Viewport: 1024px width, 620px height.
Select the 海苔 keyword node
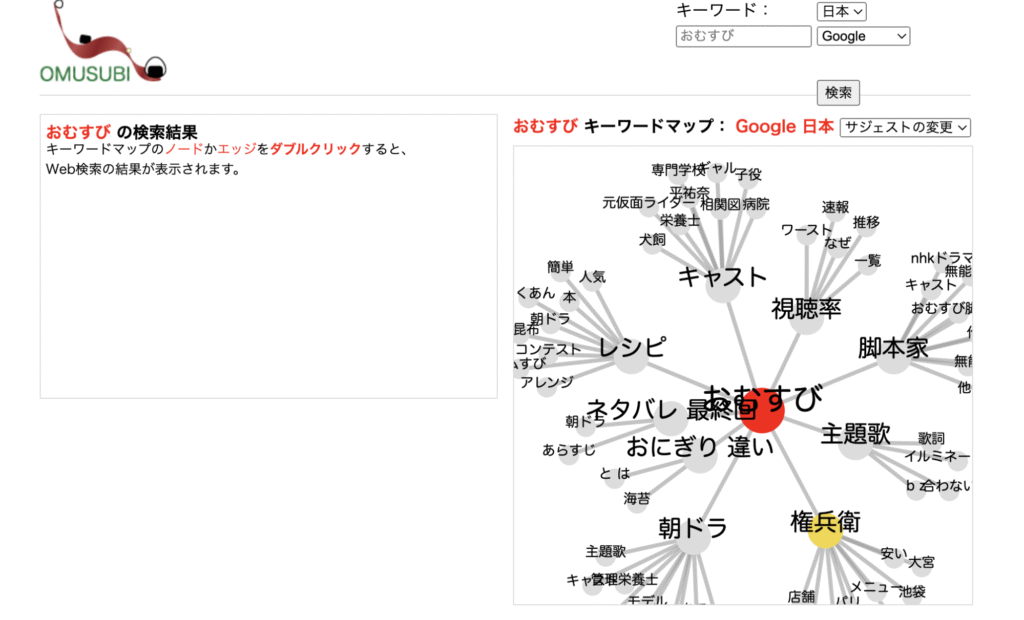click(x=637, y=498)
